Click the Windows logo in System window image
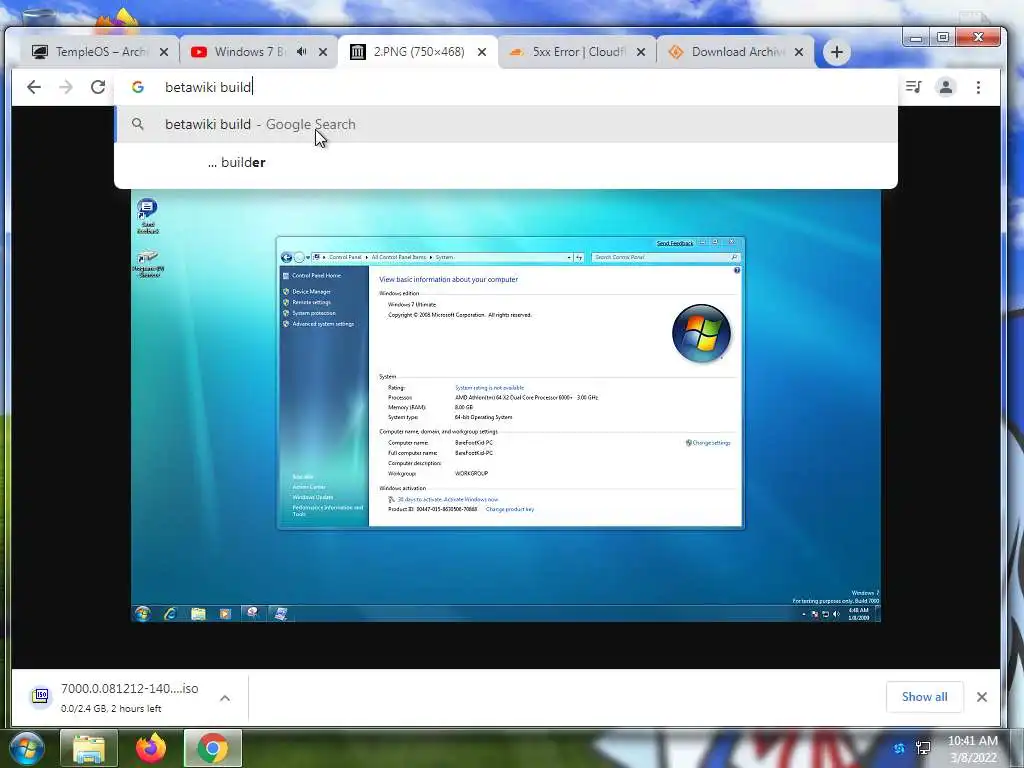Viewport: 1024px width, 768px height. tap(701, 333)
